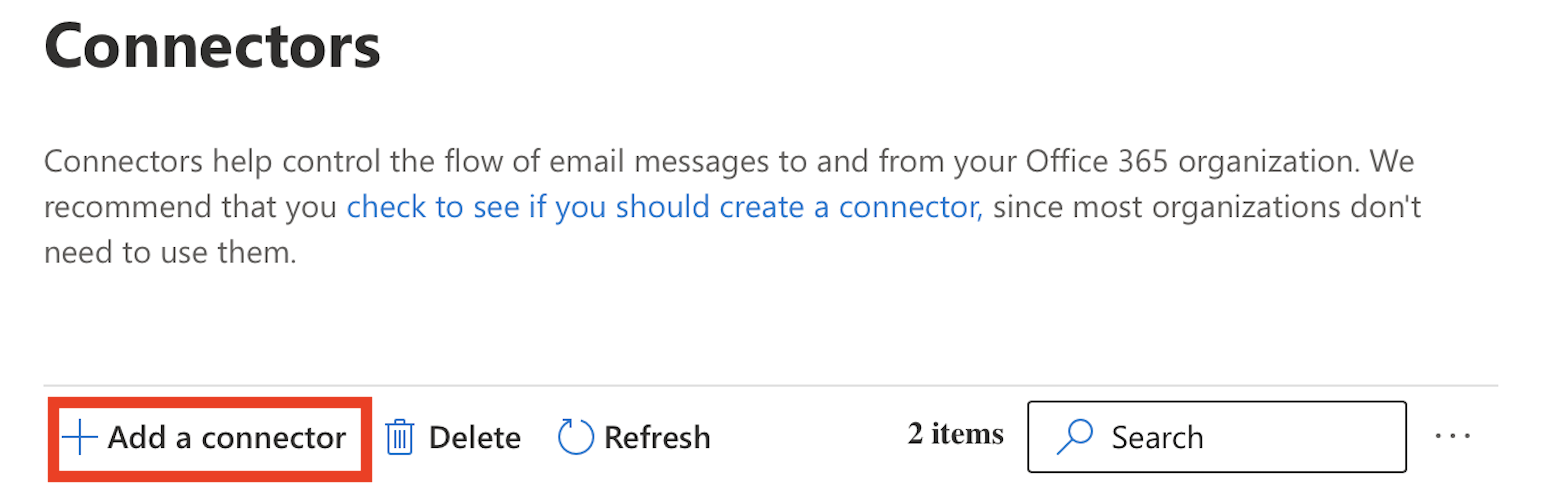Click the "Add a connector" label

(x=227, y=438)
